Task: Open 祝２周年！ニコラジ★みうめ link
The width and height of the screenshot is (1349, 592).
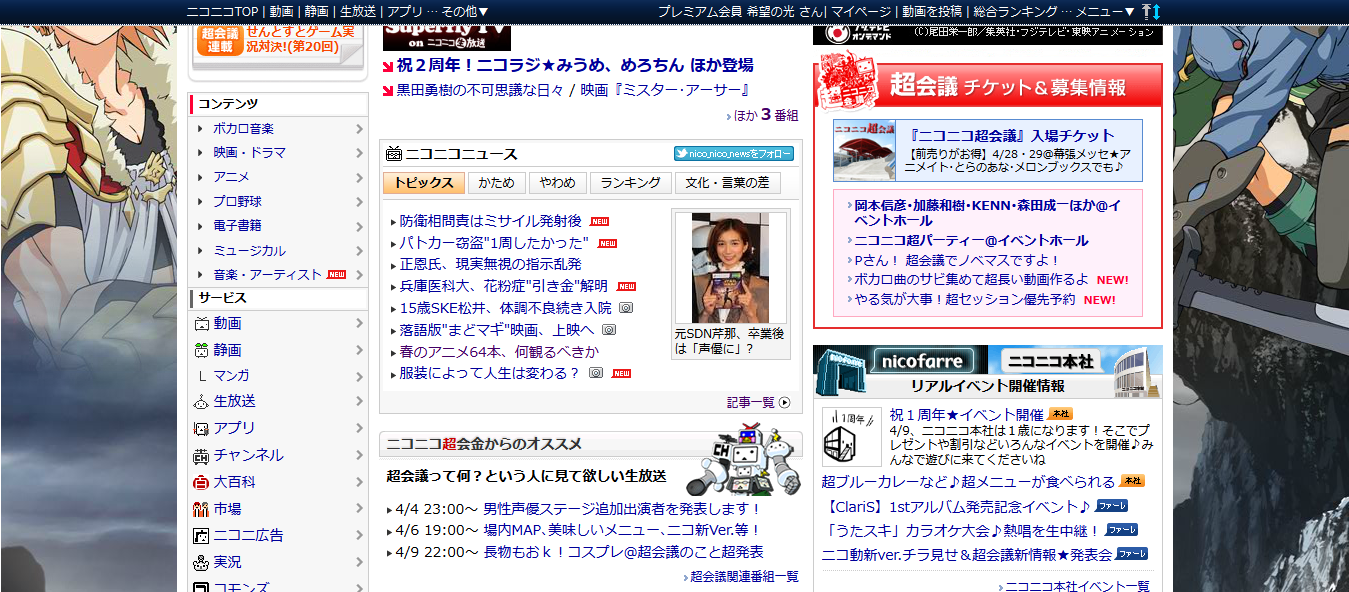Action: coord(575,65)
